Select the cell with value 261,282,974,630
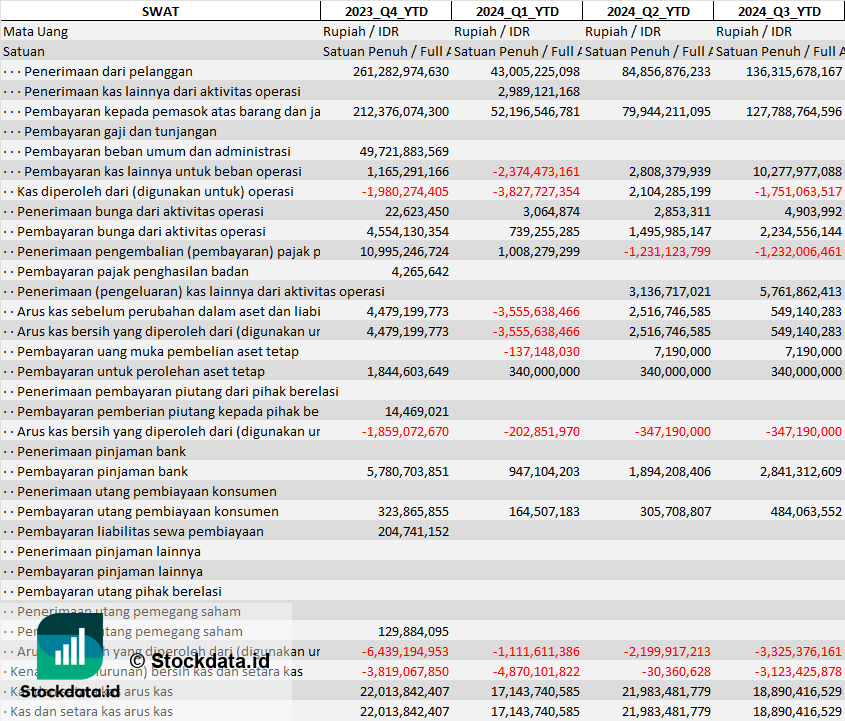Screen dimensions: 845x721 tap(401, 71)
